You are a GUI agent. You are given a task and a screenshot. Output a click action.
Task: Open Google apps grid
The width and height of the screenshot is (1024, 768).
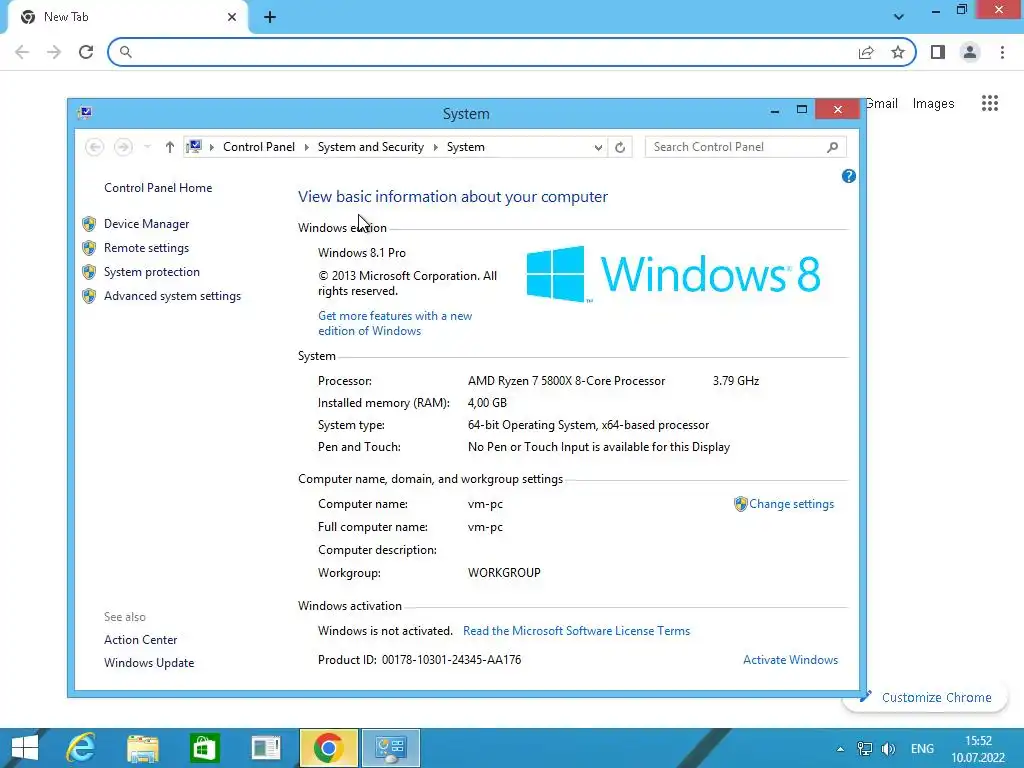coord(990,103)
